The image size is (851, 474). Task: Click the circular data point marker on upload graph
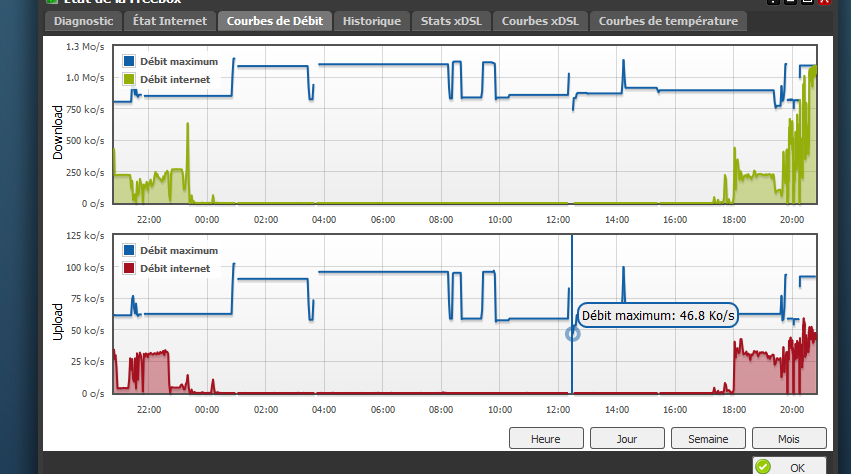tap(573, 334)
